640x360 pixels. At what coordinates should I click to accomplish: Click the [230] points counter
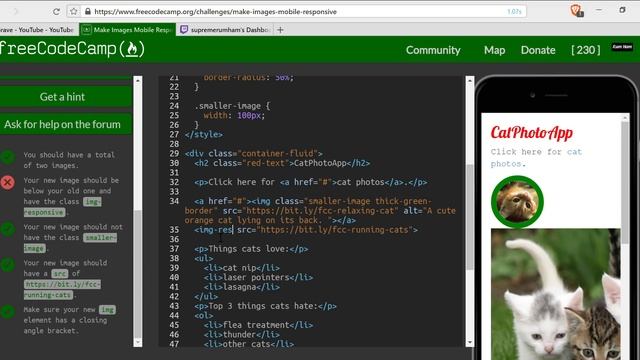point(586,50)
